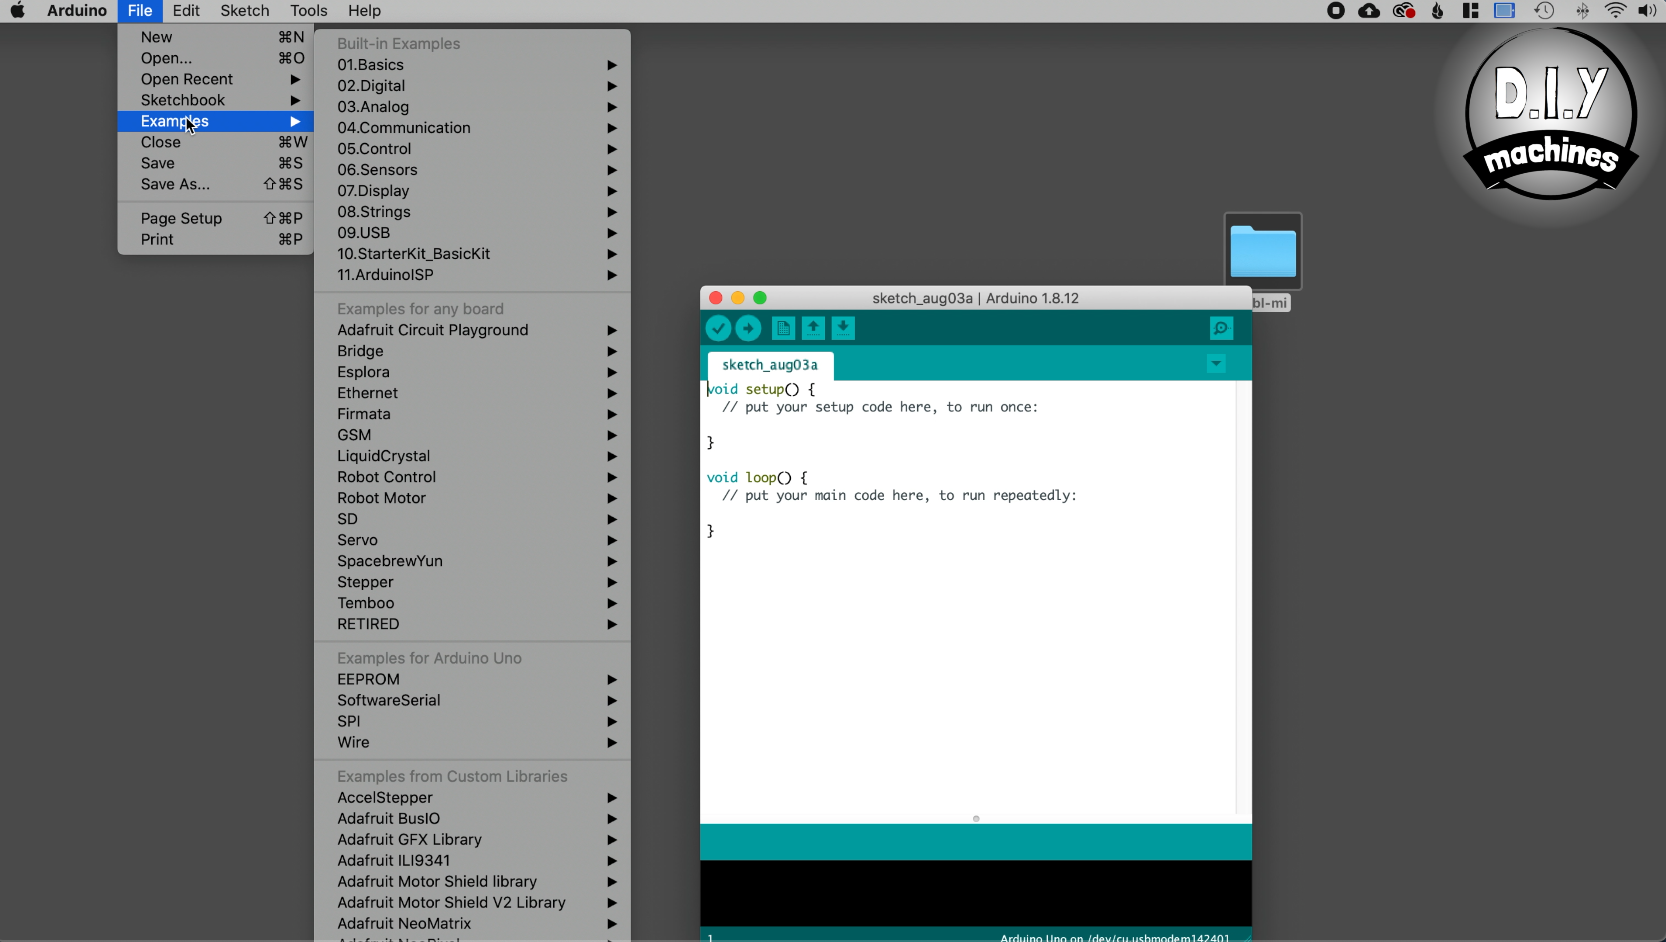Expand the 11.ArduinoISP examples

(x=473, y=275)
